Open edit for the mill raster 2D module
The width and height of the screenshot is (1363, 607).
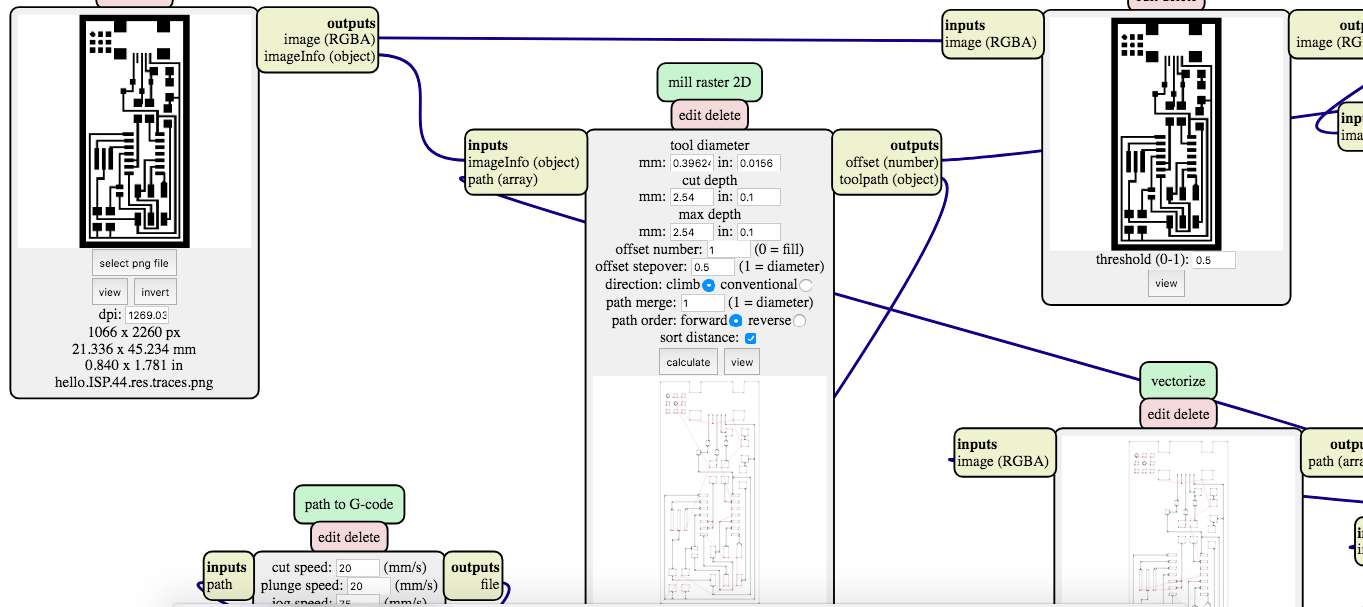690,114
